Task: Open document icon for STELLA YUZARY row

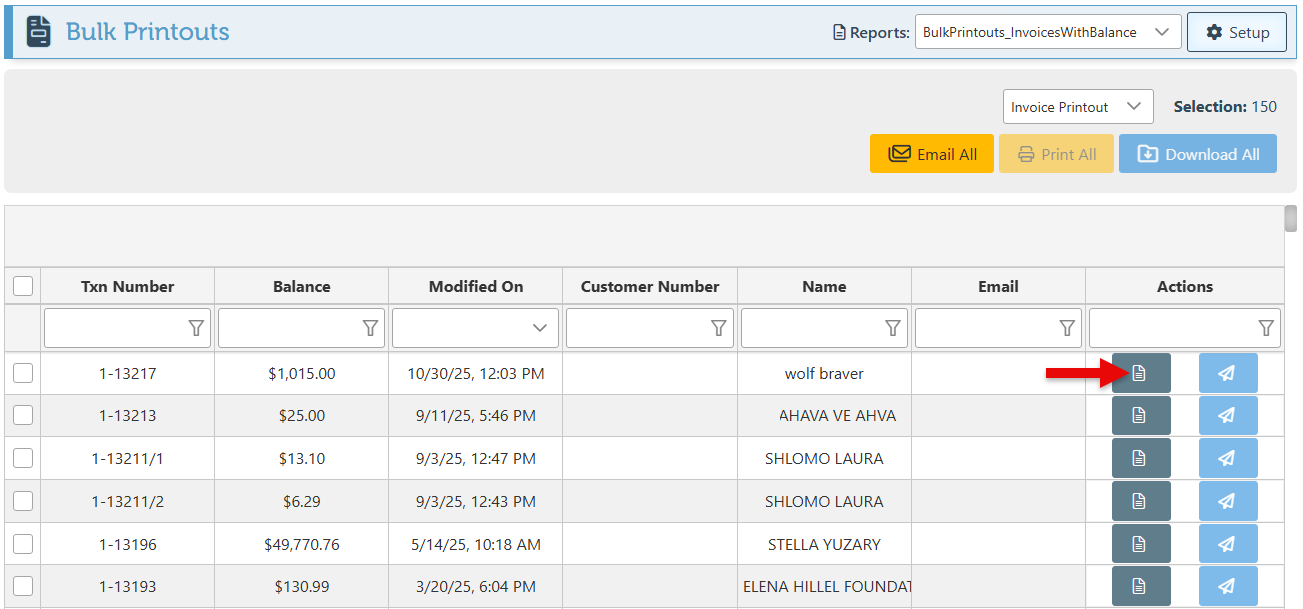Action: [x=1140, y=544]
